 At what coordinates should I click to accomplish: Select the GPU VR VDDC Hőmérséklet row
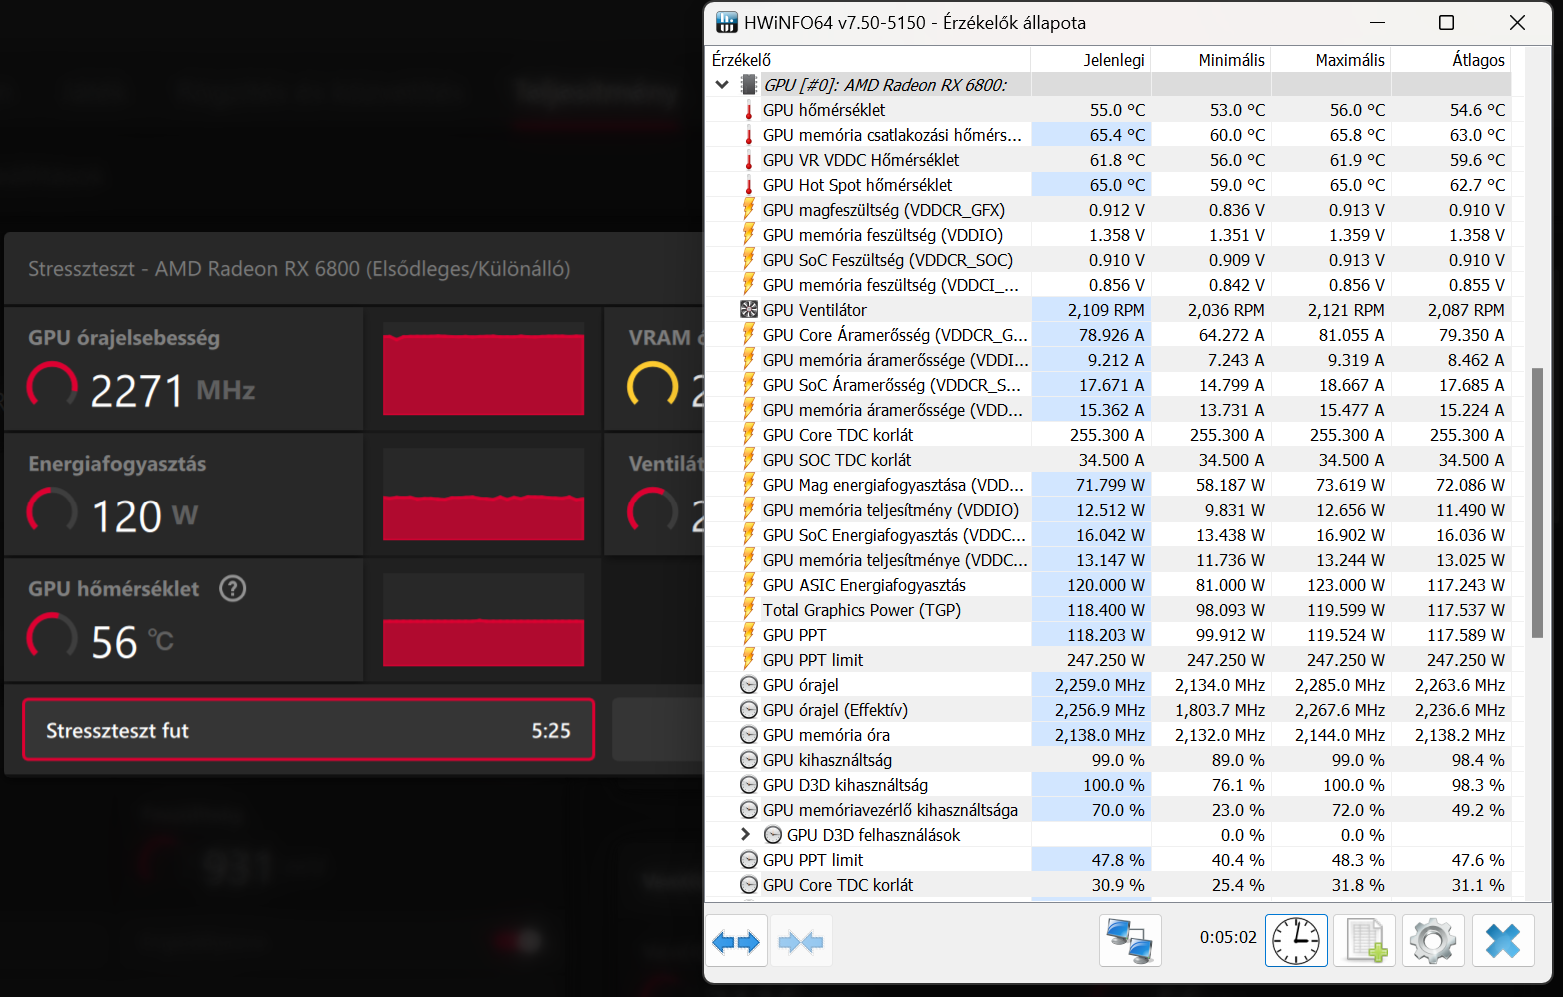[x=1108, y=160]
